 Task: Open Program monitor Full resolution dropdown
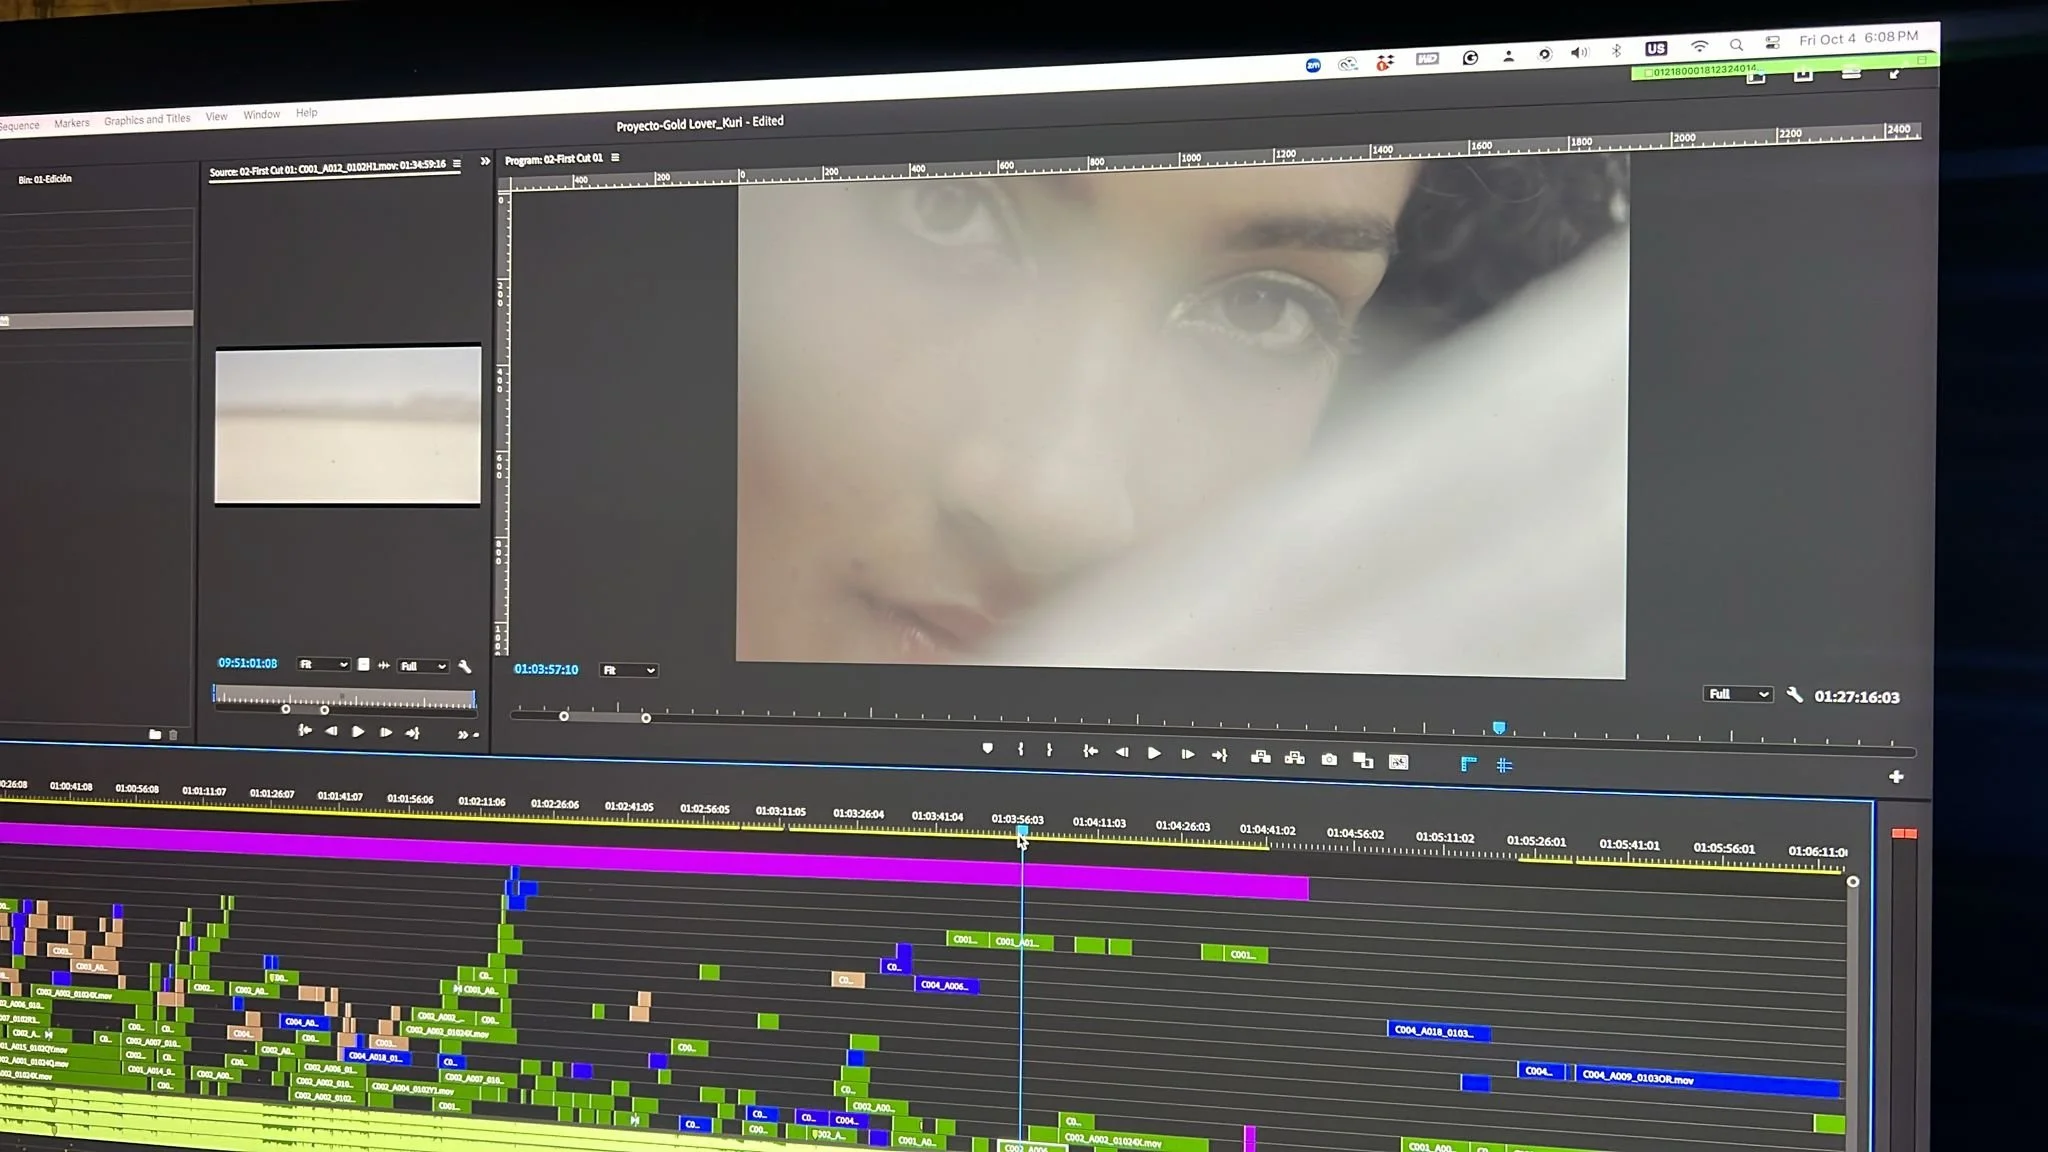pos(1737,694)
